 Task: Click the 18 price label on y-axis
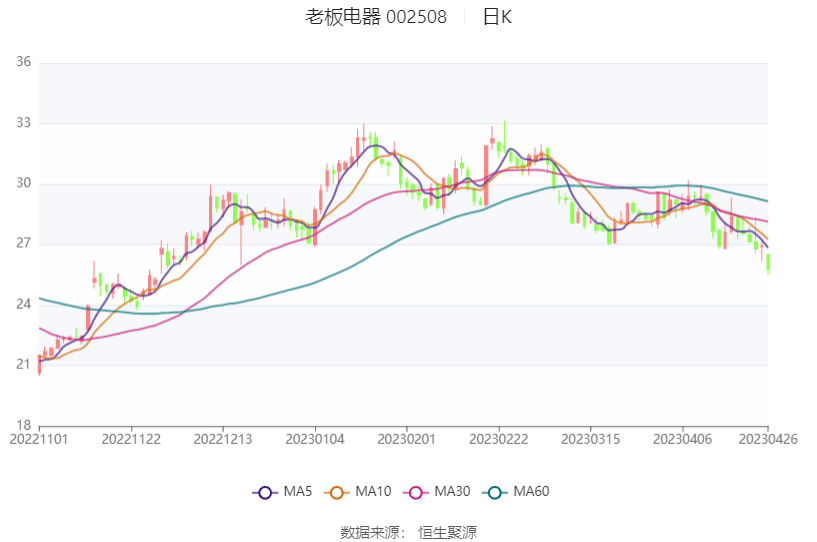point(23,425)
